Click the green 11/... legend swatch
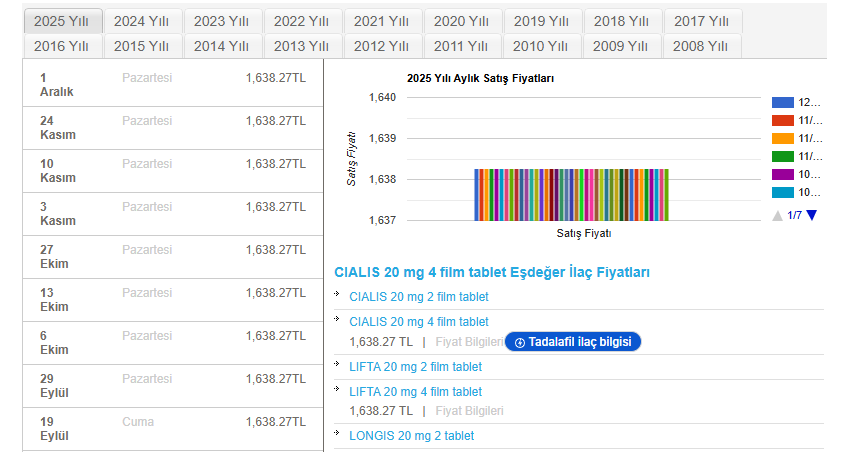Screen dimensions: 868x452 click(783, 157)
